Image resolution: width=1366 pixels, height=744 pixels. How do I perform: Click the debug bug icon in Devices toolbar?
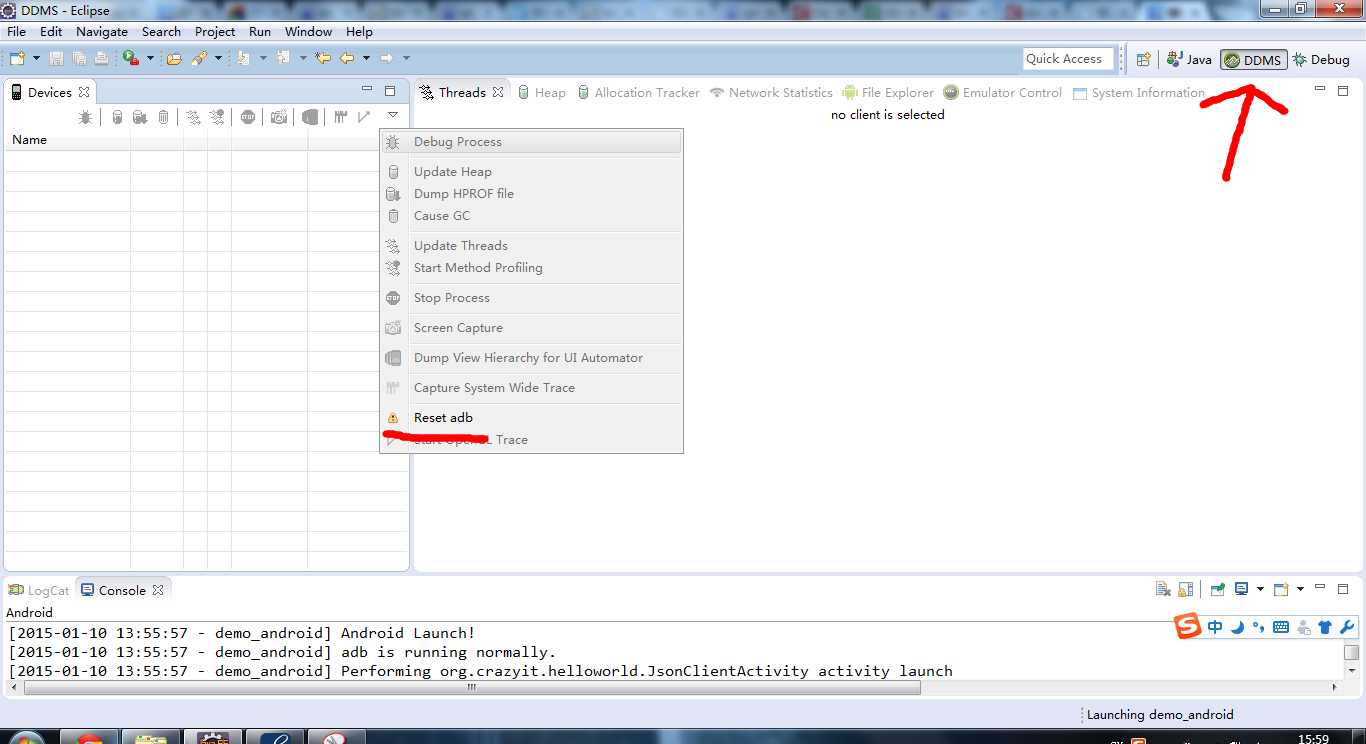86,117
